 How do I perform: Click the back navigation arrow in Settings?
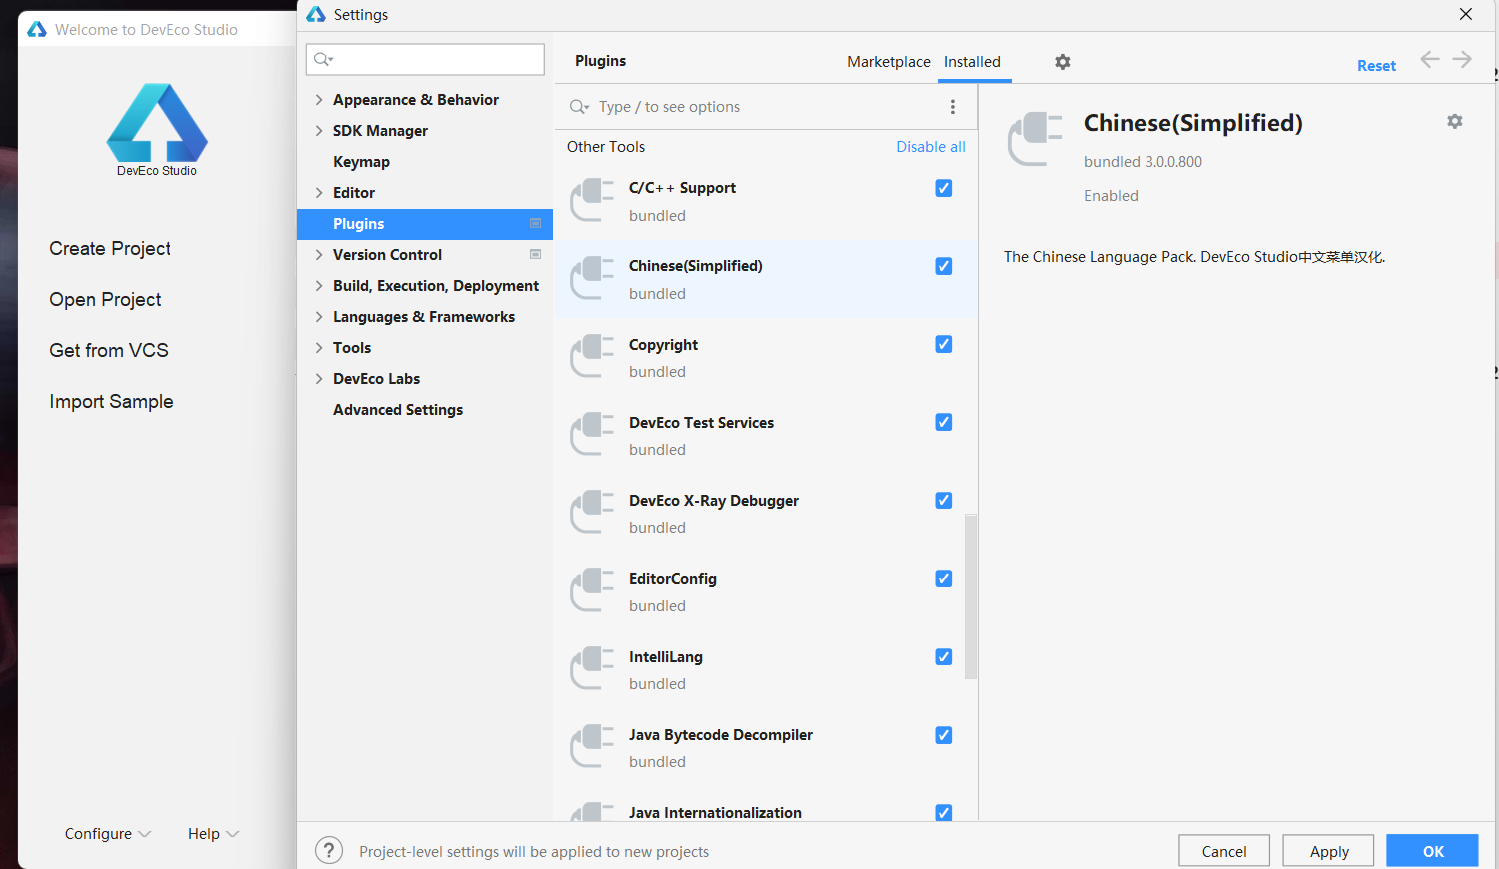click(x=1430, y=60)
